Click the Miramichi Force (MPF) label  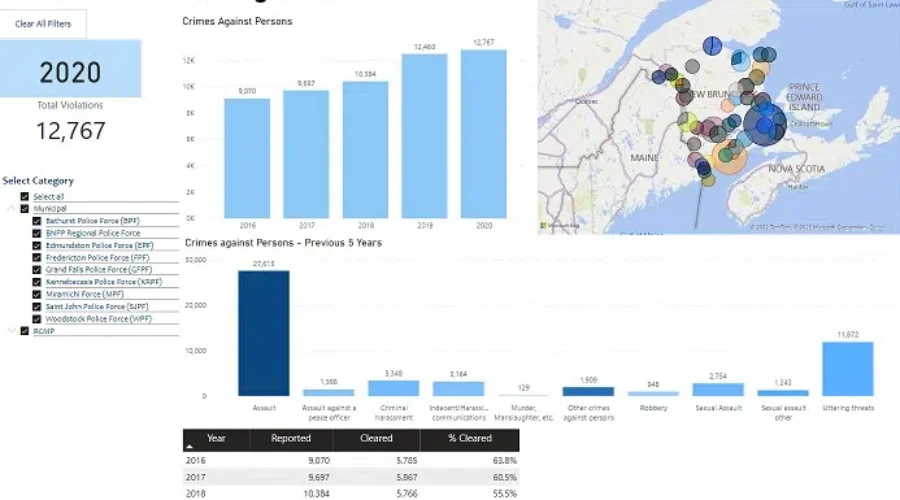(x=84, y=294)
